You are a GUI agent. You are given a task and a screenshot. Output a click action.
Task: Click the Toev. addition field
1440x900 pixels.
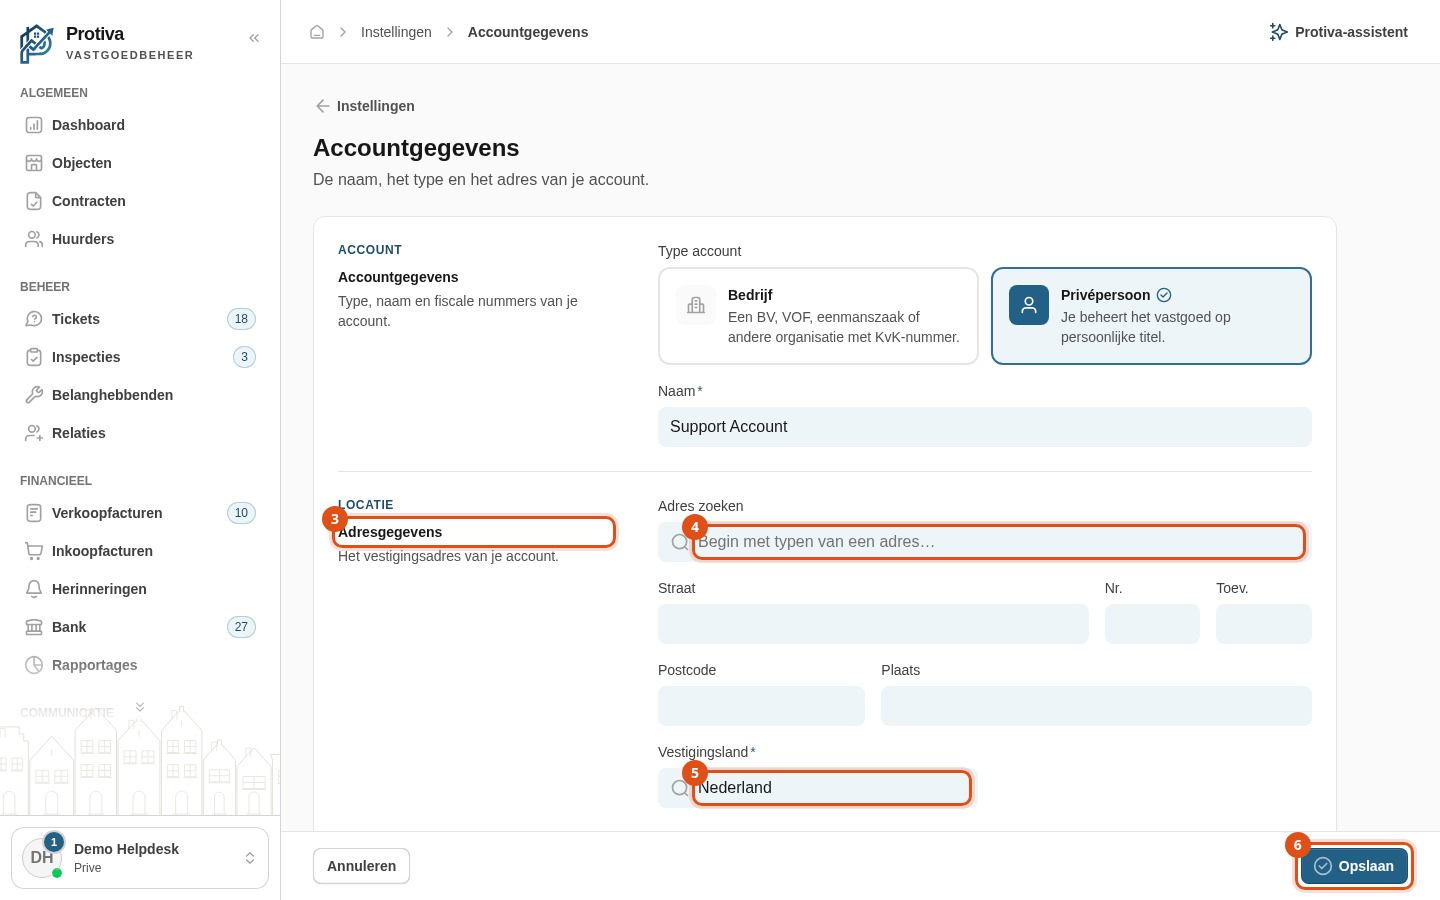tap(1264, 624)
